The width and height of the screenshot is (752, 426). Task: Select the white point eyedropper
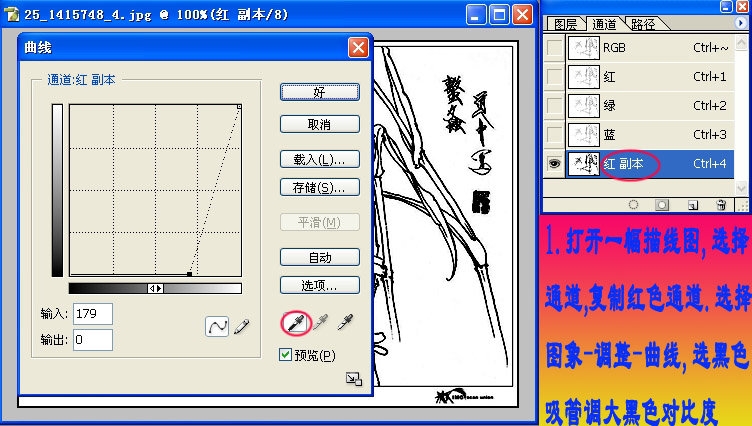(345, 323)
